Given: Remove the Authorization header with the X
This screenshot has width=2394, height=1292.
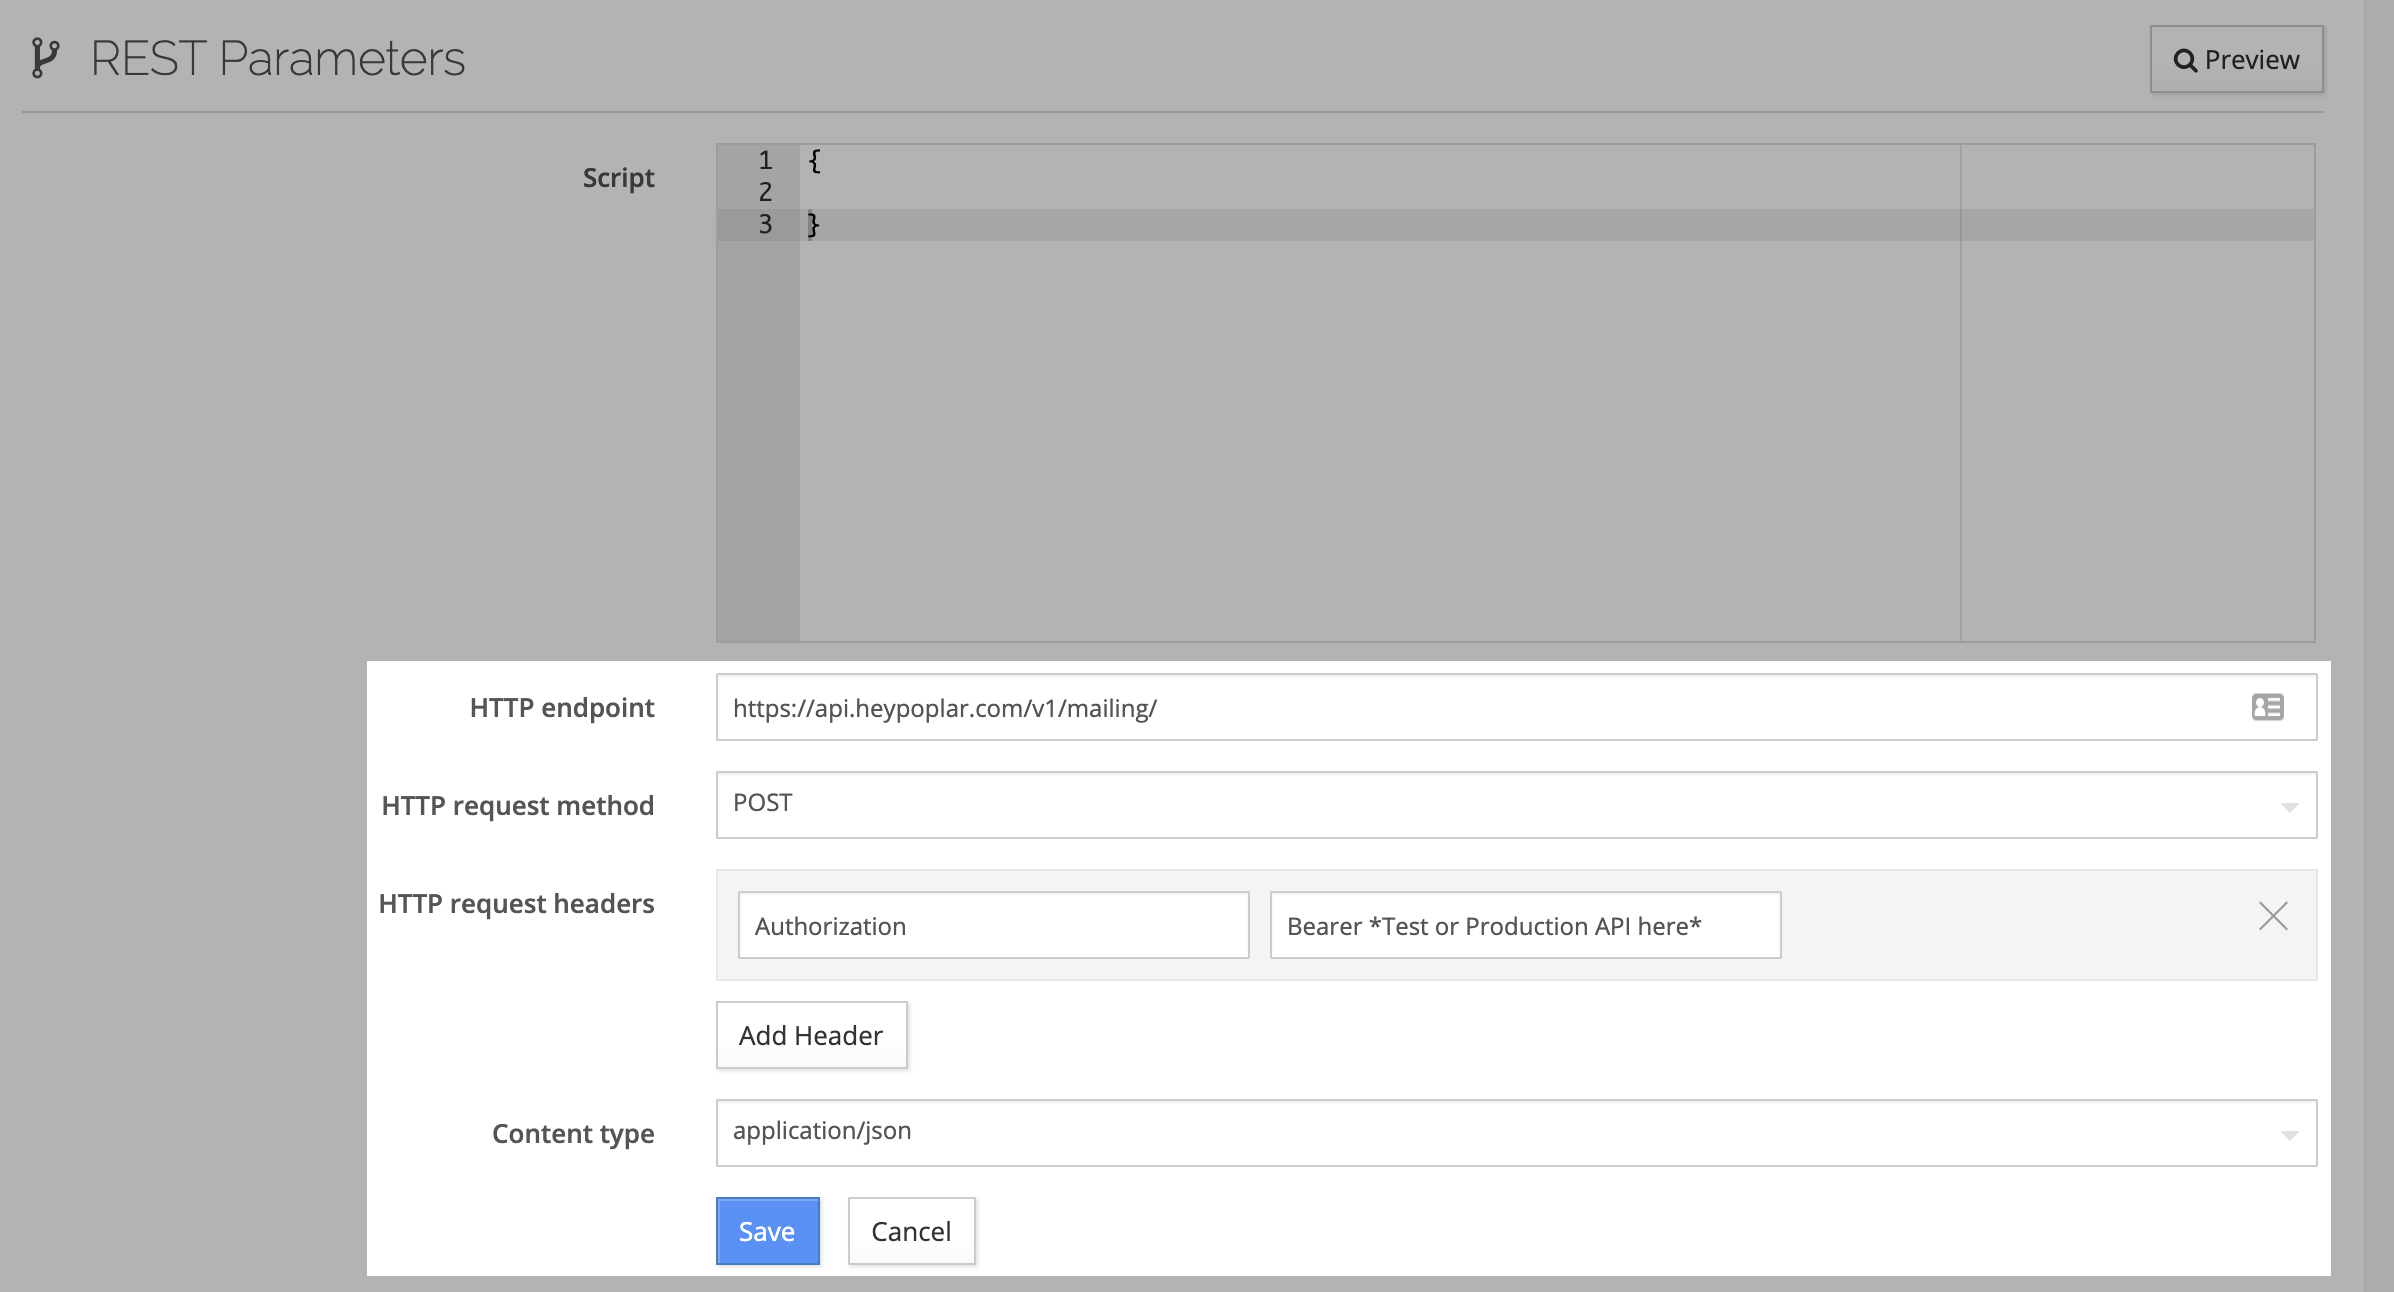Looking at the screenshot, I should pos(2272,916).
